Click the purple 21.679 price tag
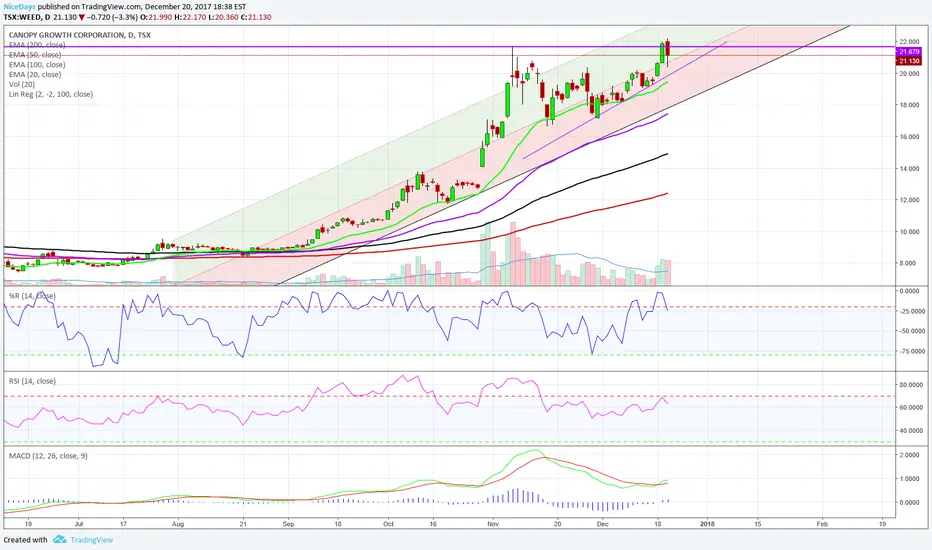Screen dimensions: 932x550 click(x=909, y=52)
